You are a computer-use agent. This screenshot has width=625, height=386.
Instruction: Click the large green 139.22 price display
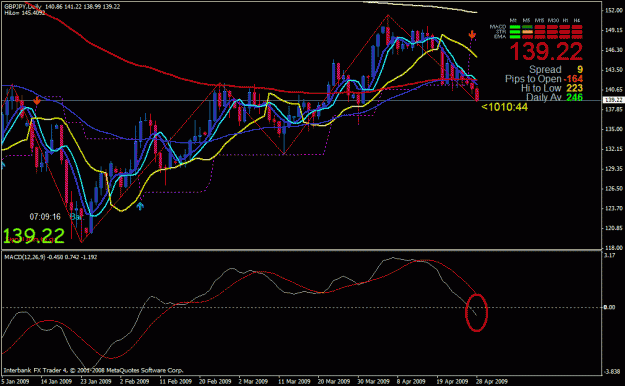pyautogui.click(x=33, y=236)
